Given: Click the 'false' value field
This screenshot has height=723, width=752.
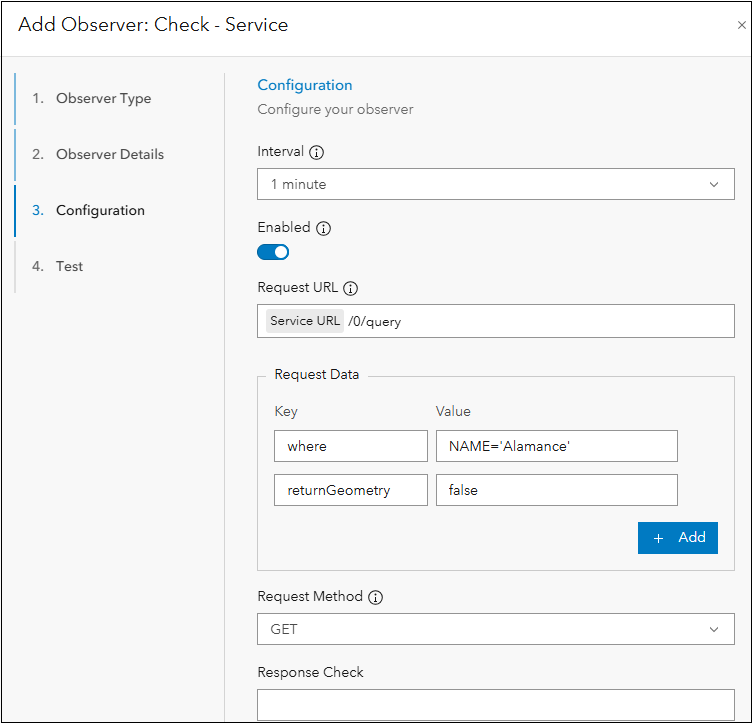Looking at the screenshot, I should [556, 490].
